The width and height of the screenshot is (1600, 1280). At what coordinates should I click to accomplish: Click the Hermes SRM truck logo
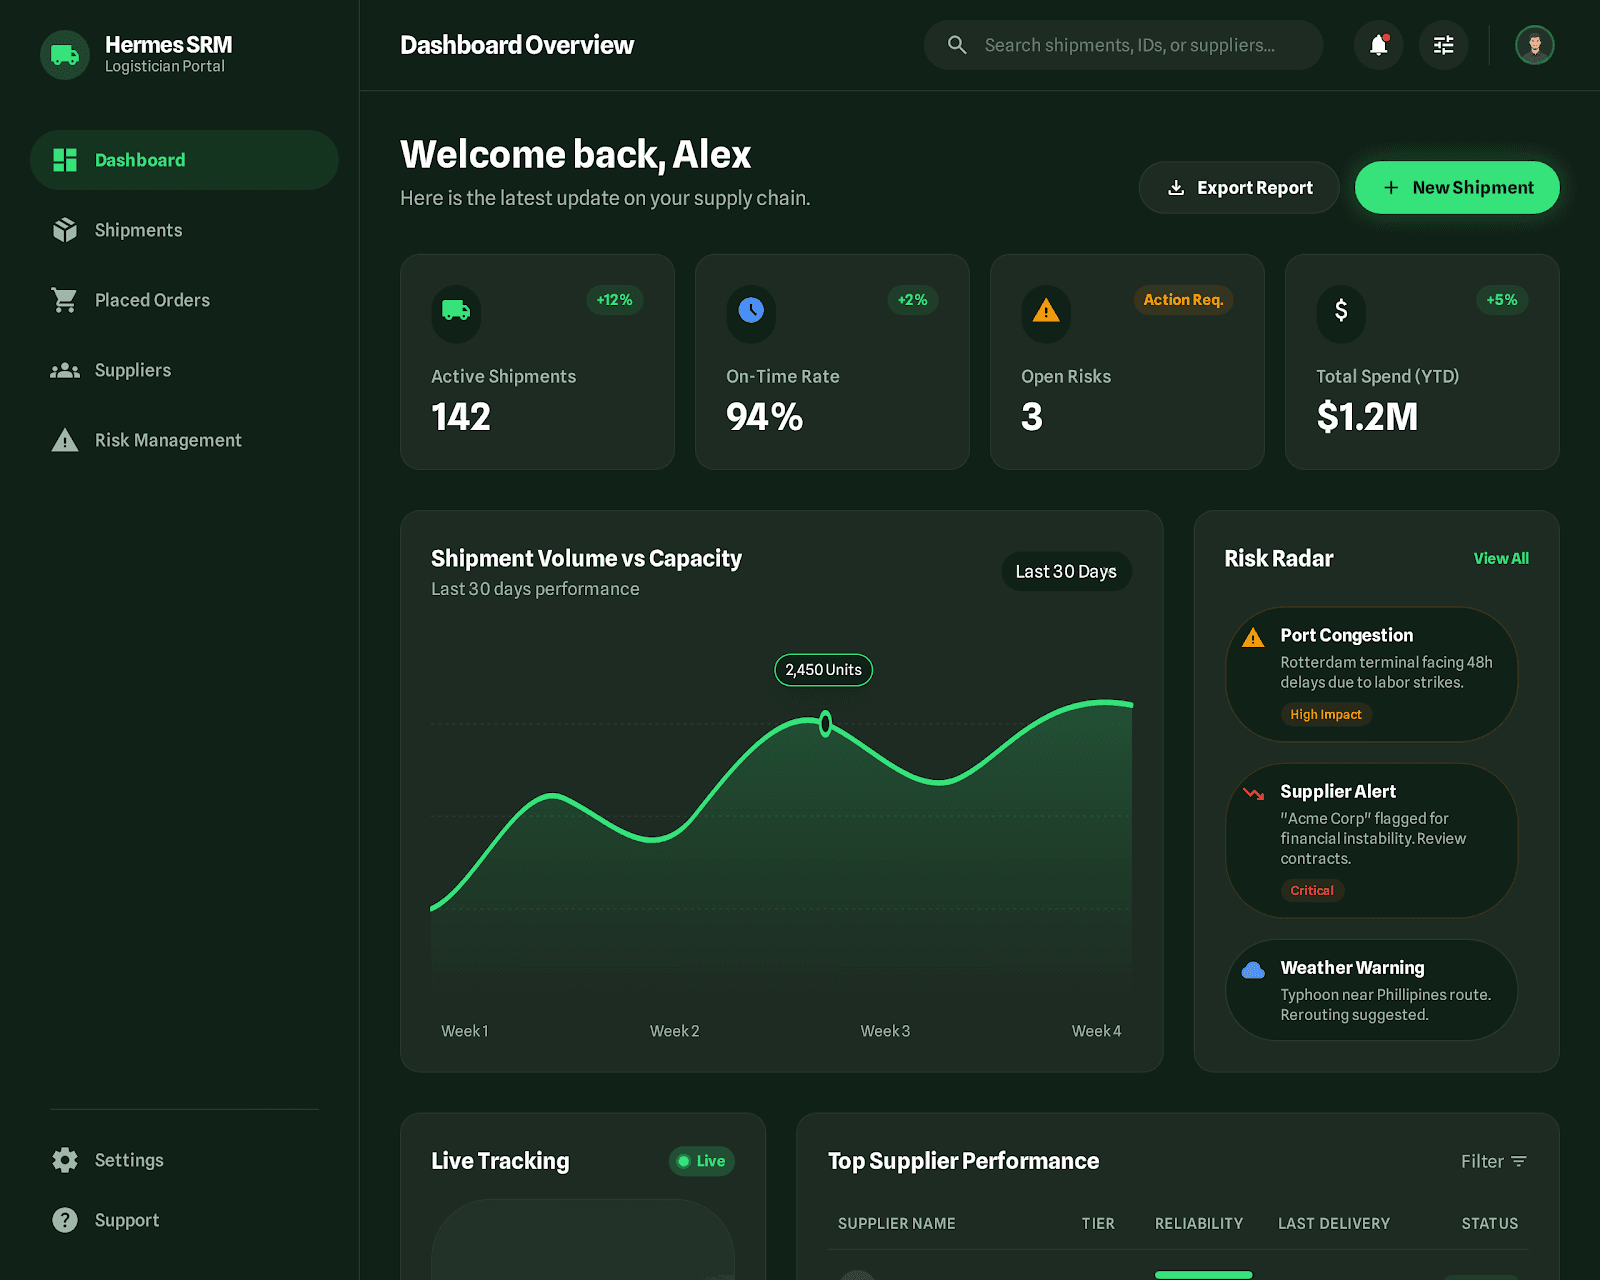coord(65,55)
